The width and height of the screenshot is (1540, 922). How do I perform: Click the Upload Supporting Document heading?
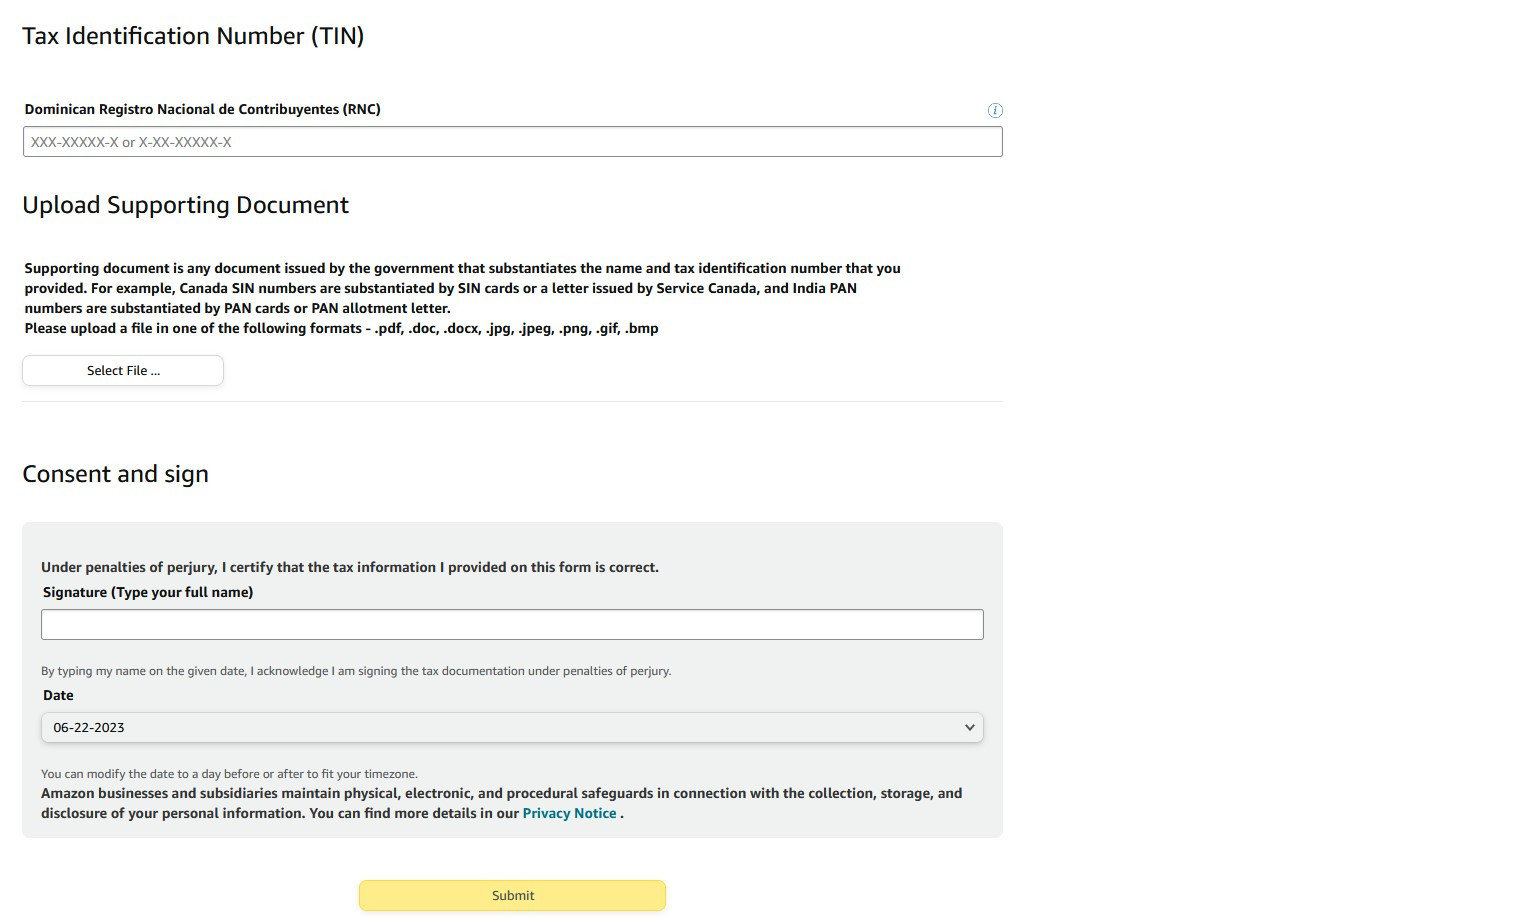click(185, 205)
